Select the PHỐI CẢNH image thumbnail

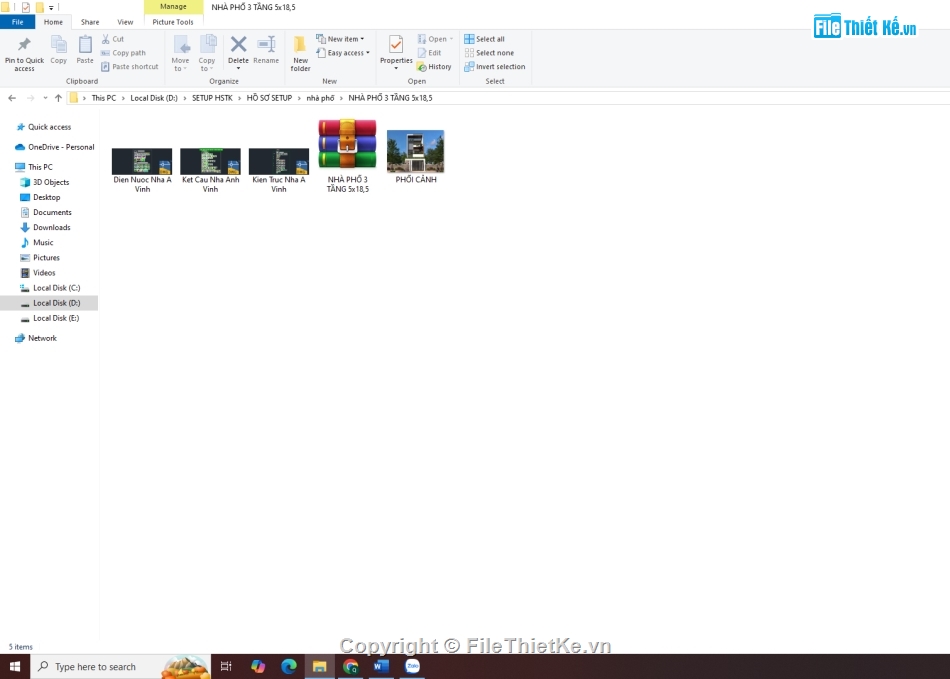tap(415, 152)
